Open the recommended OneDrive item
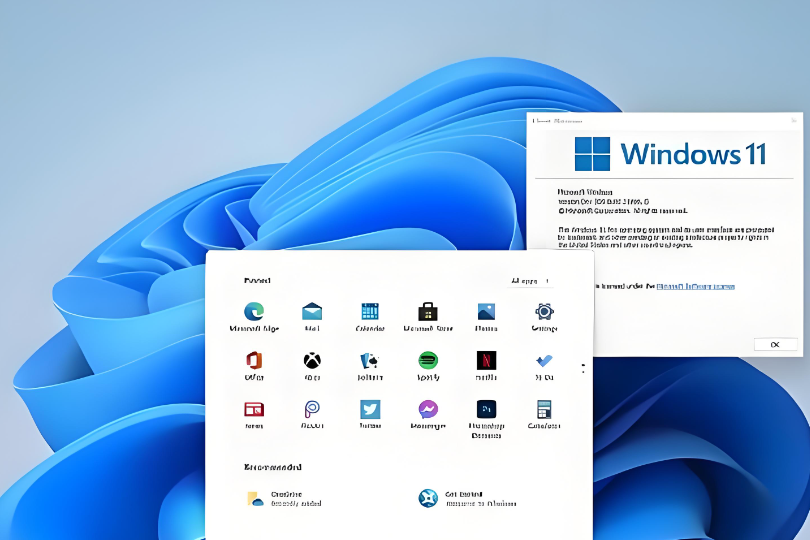The width and height of the screenshot is (810, 540). tap(284, 498)
